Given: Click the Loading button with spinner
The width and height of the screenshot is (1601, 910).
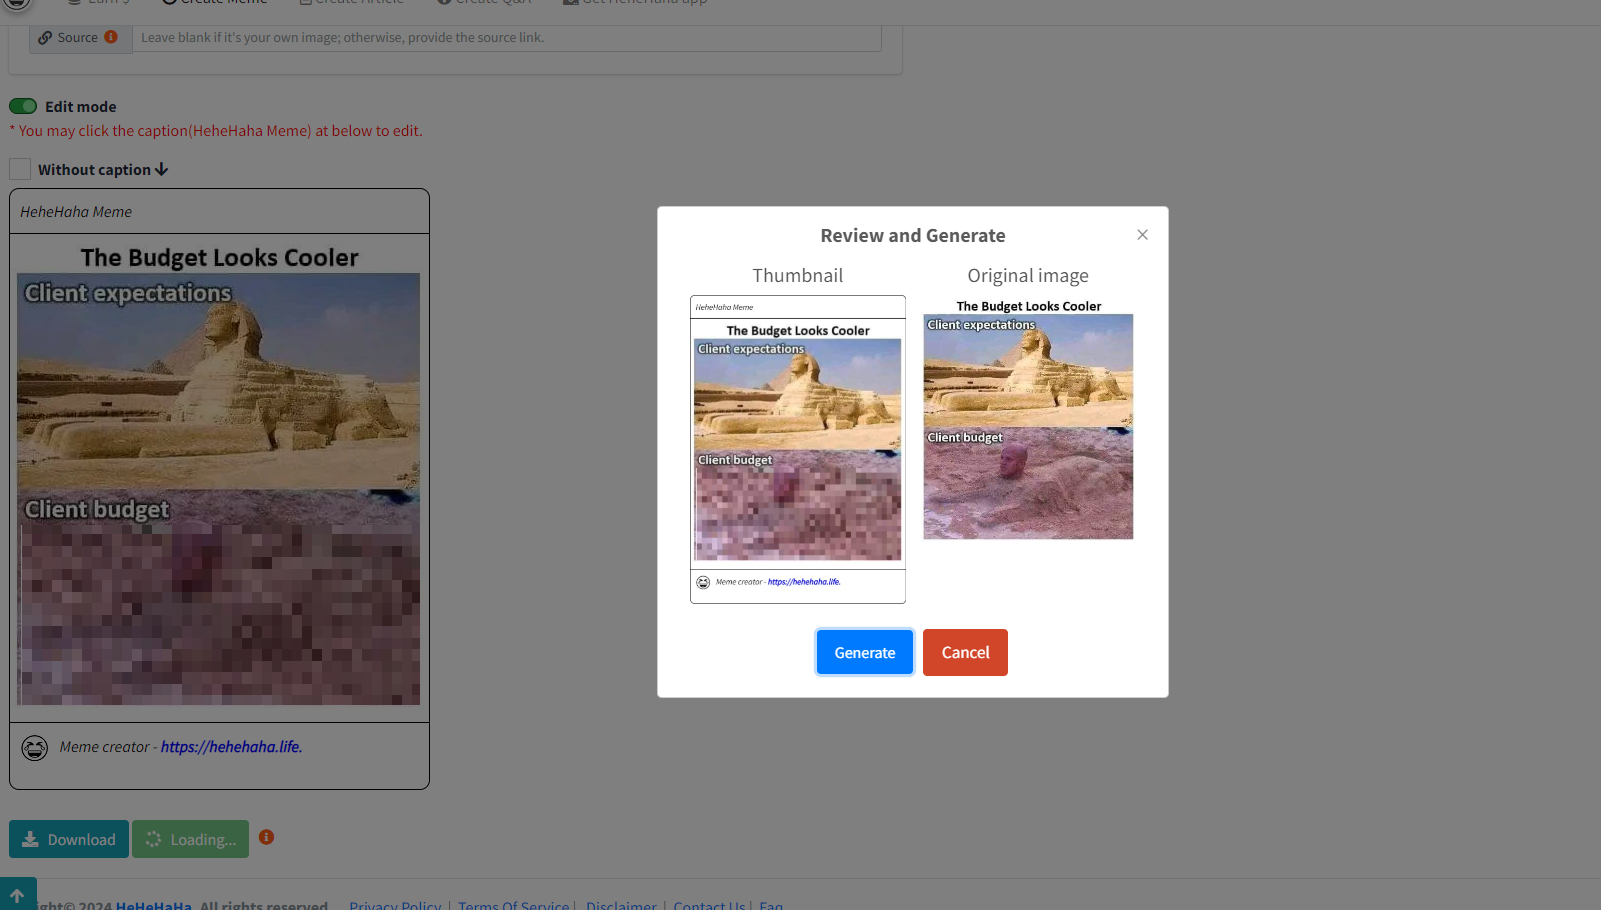Looking at the screenshot, I should (x=190, y=839).
